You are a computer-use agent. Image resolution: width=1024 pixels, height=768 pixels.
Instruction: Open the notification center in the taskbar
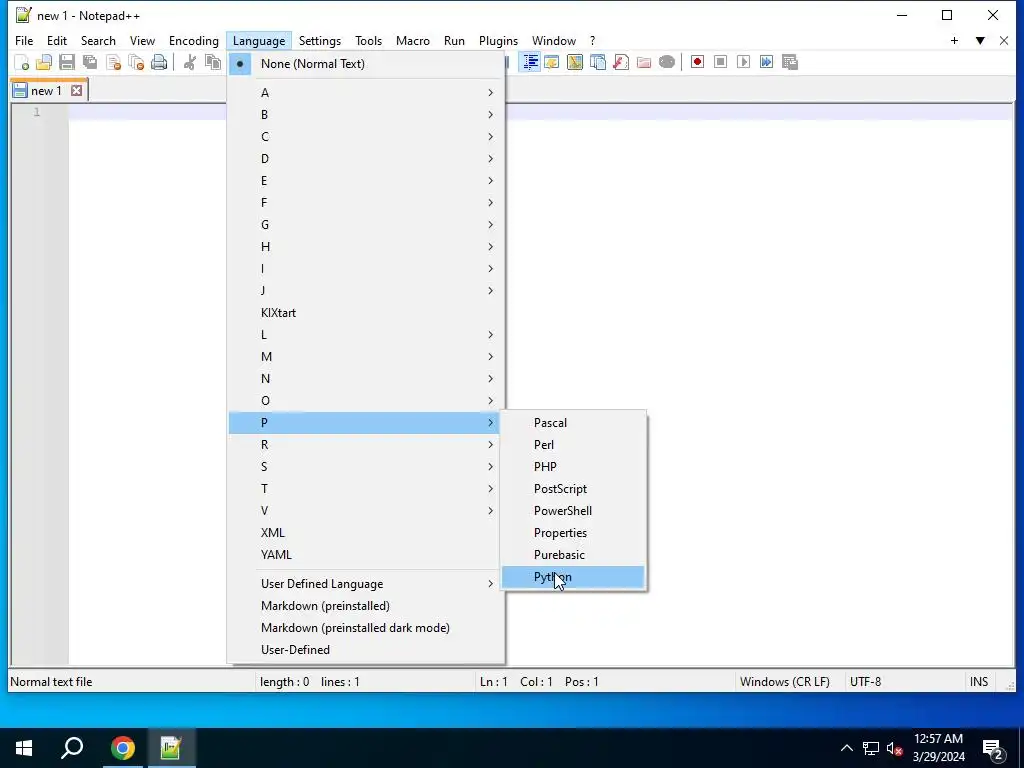pyautogui.click(x=993, y=748)
